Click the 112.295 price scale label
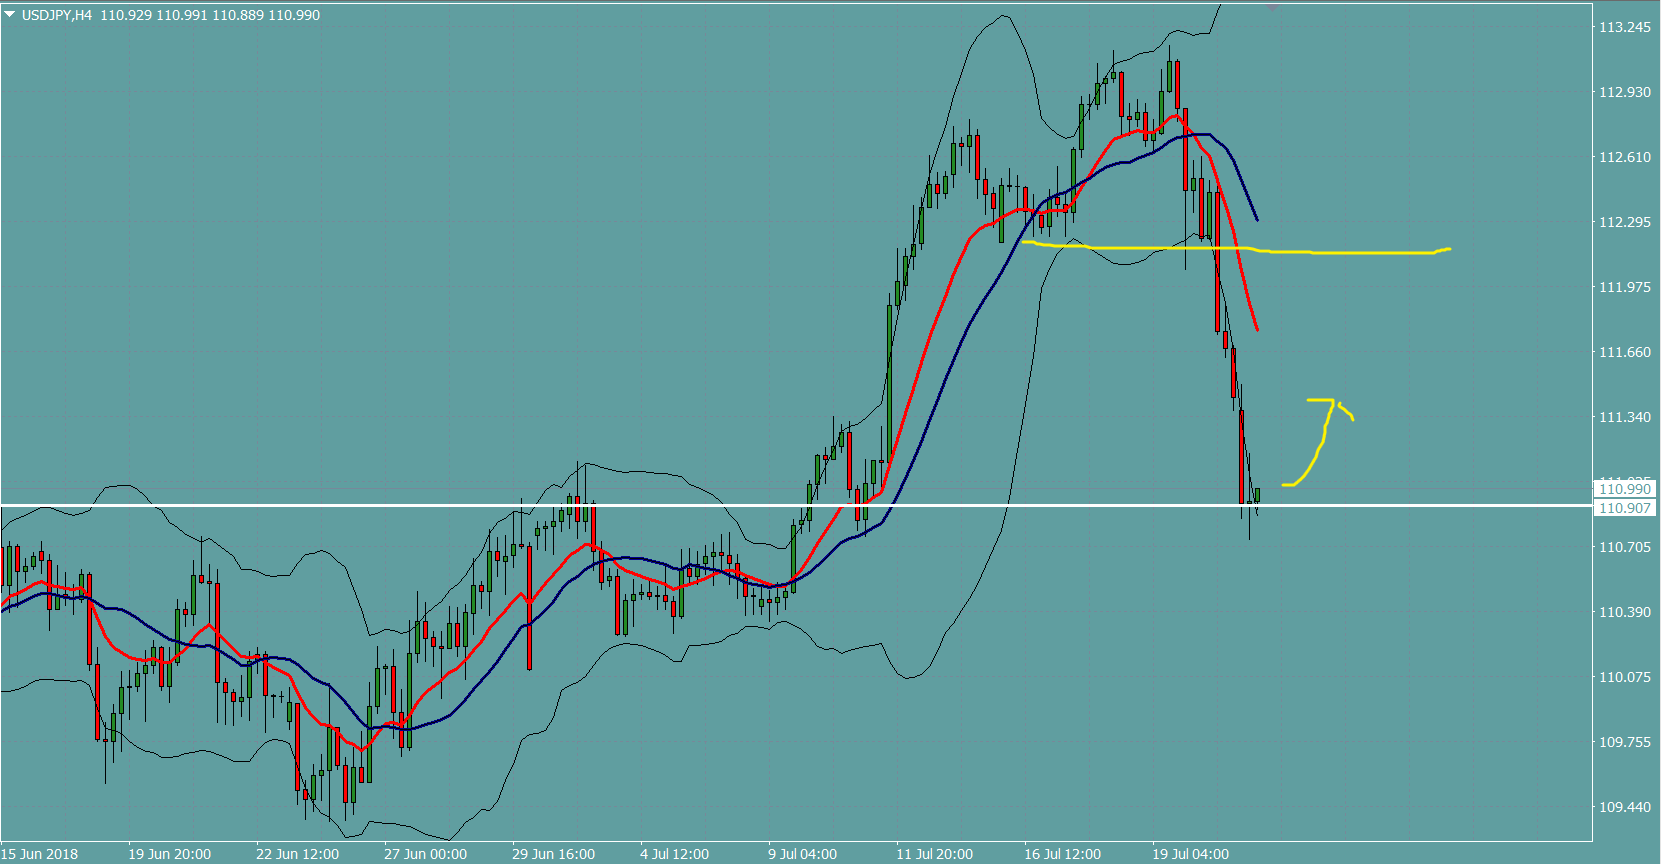The width and height of the screenshot is (1662, 864). [1624, 222]
